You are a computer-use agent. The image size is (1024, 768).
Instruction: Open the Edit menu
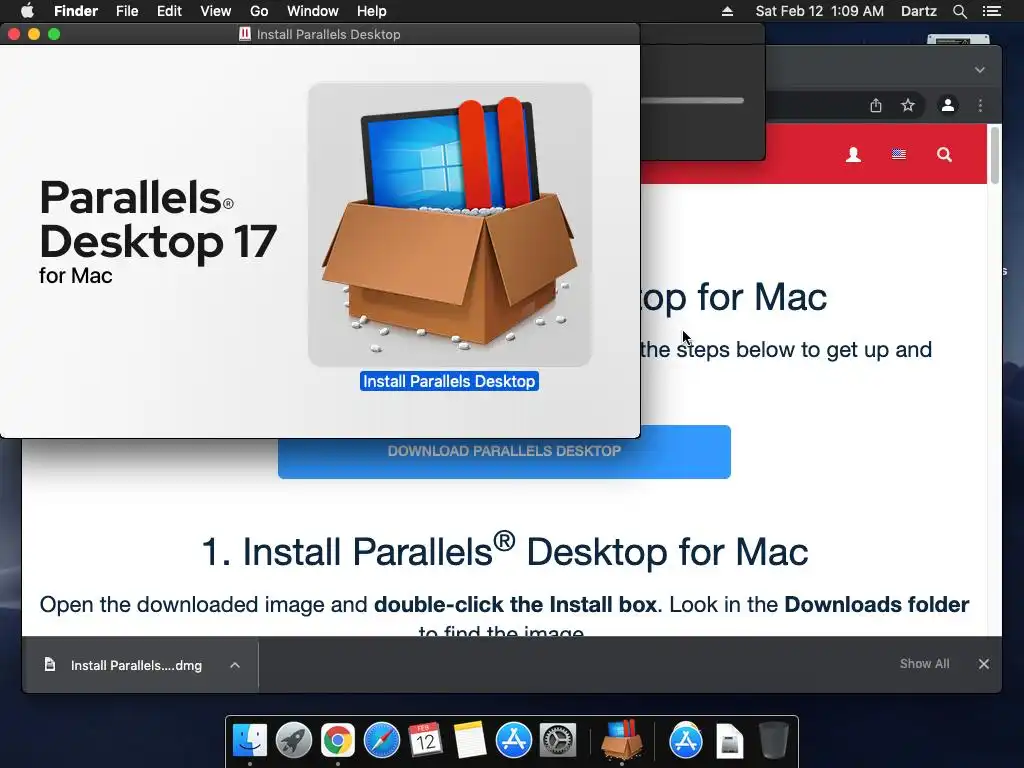click(x=169, y=11)
